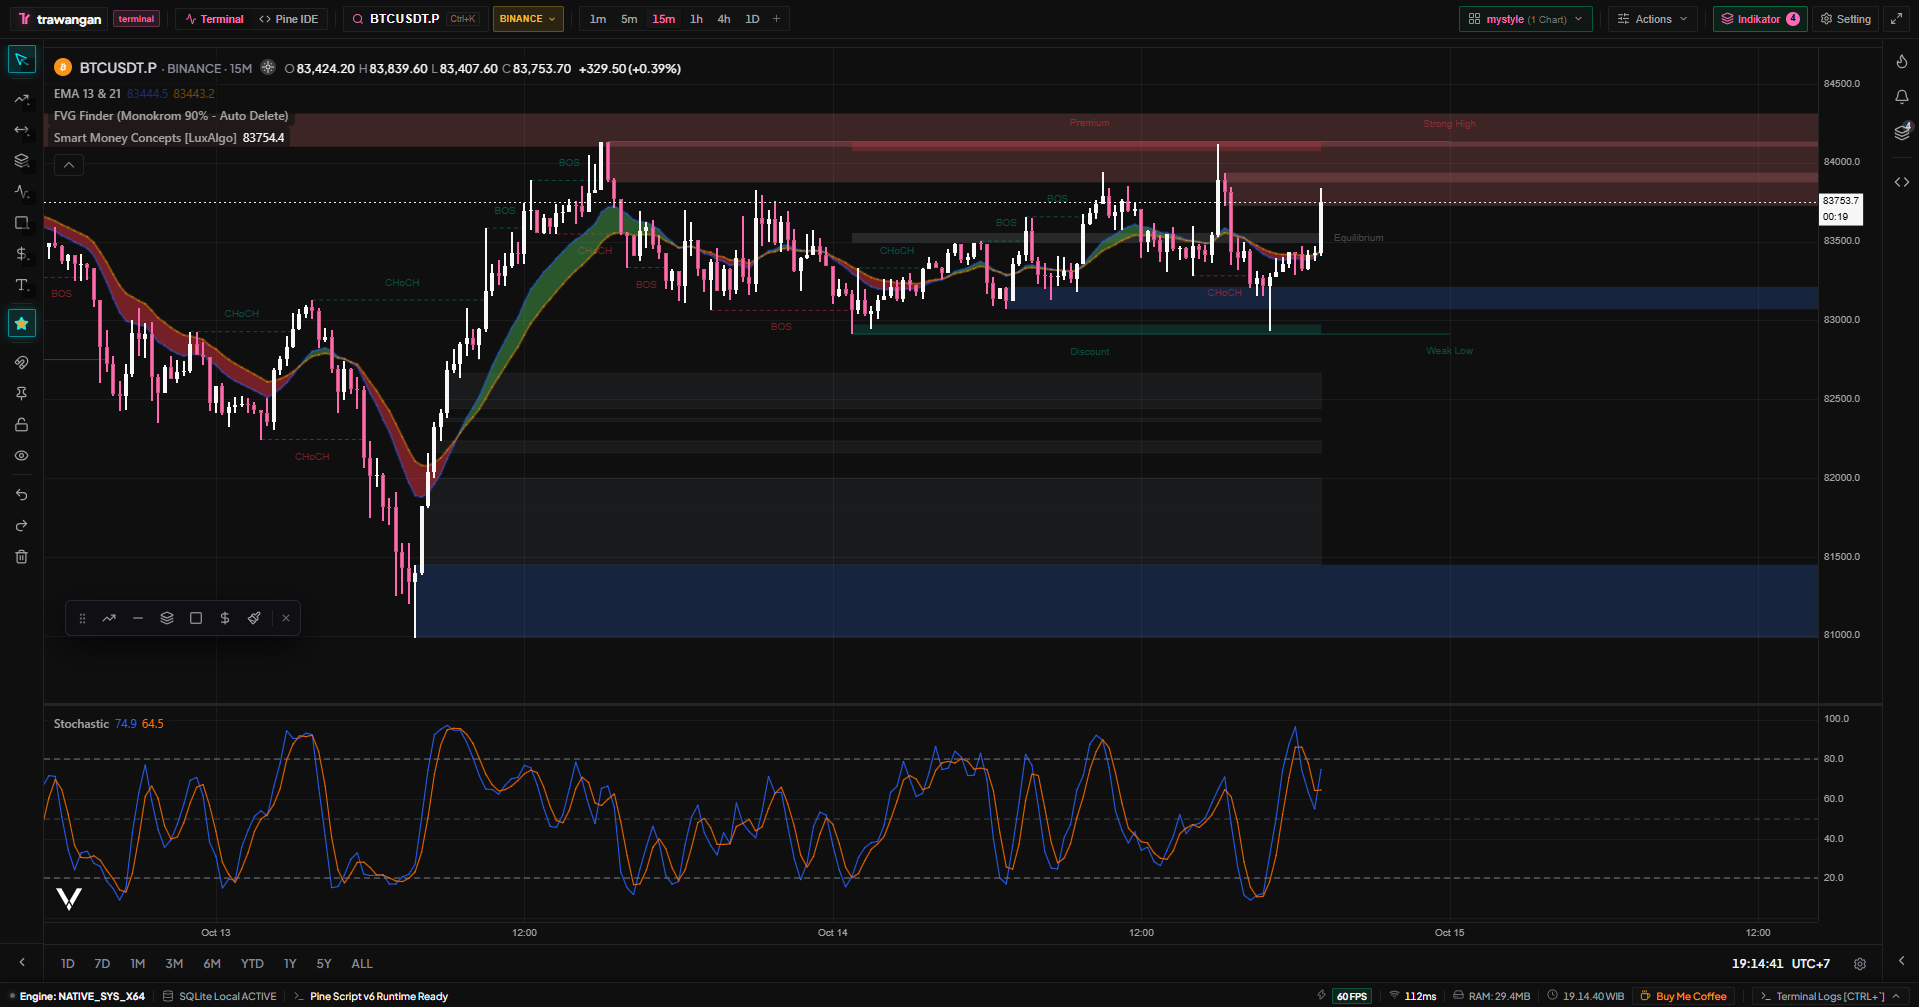Image resolution: width=1919 pixels, height=1007 pixels.
Task: Collapse the indicator legend chevron
Action: coord(69,165)
